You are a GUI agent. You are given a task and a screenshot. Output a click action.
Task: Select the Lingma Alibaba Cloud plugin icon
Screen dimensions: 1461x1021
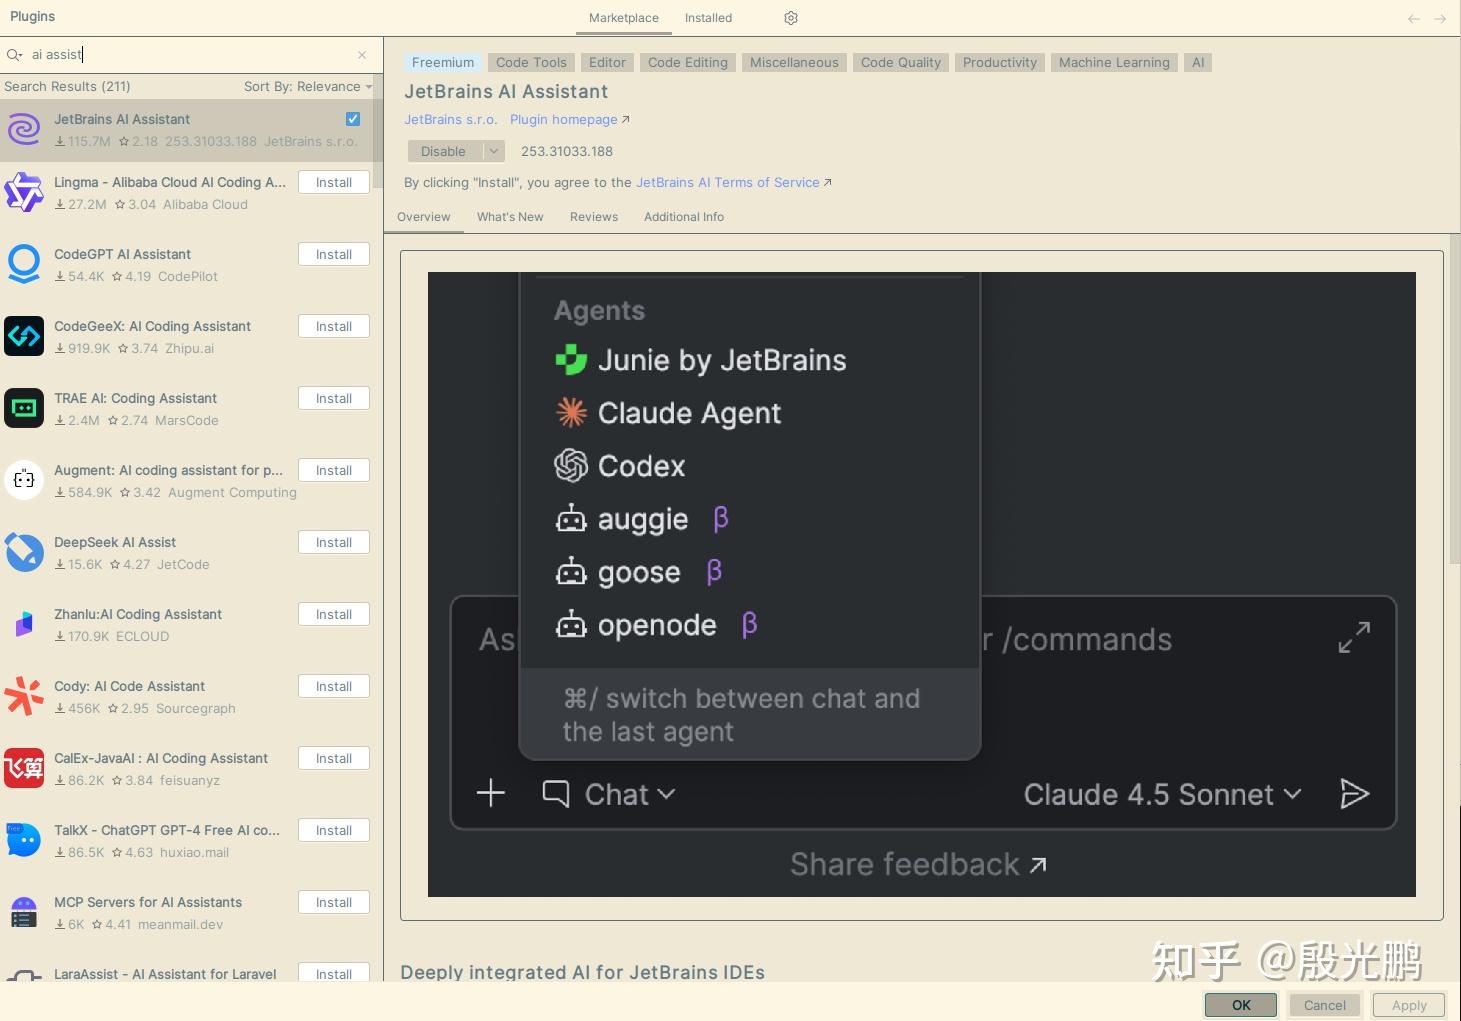[24, 193]
